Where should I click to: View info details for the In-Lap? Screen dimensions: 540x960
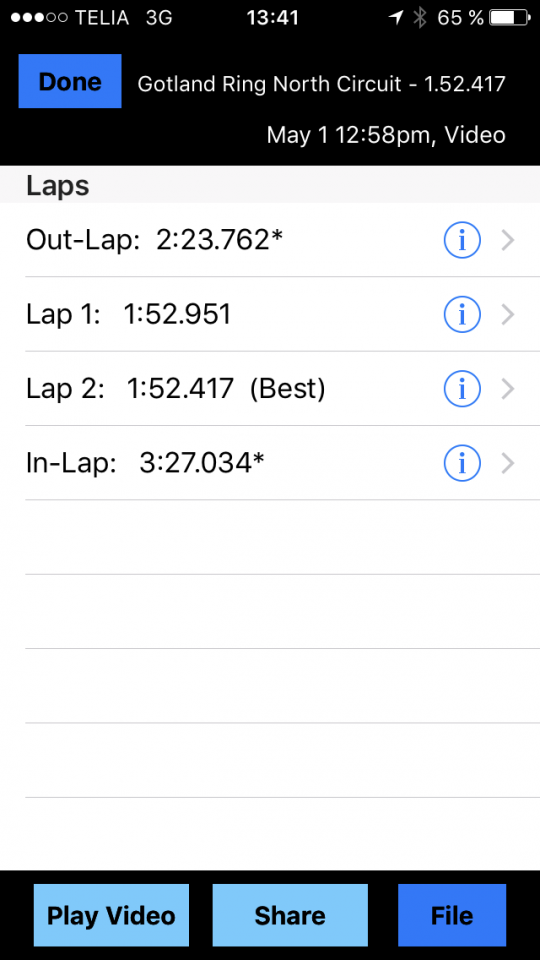point(462,463)
